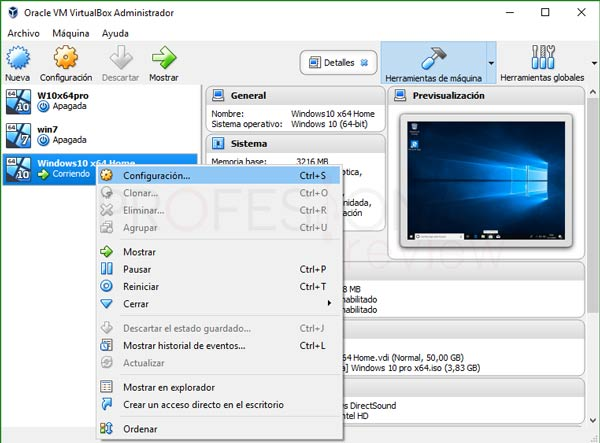The image size is (600, 443).
Task: Select the W10x64pro virtual machine
Action: 100,101
